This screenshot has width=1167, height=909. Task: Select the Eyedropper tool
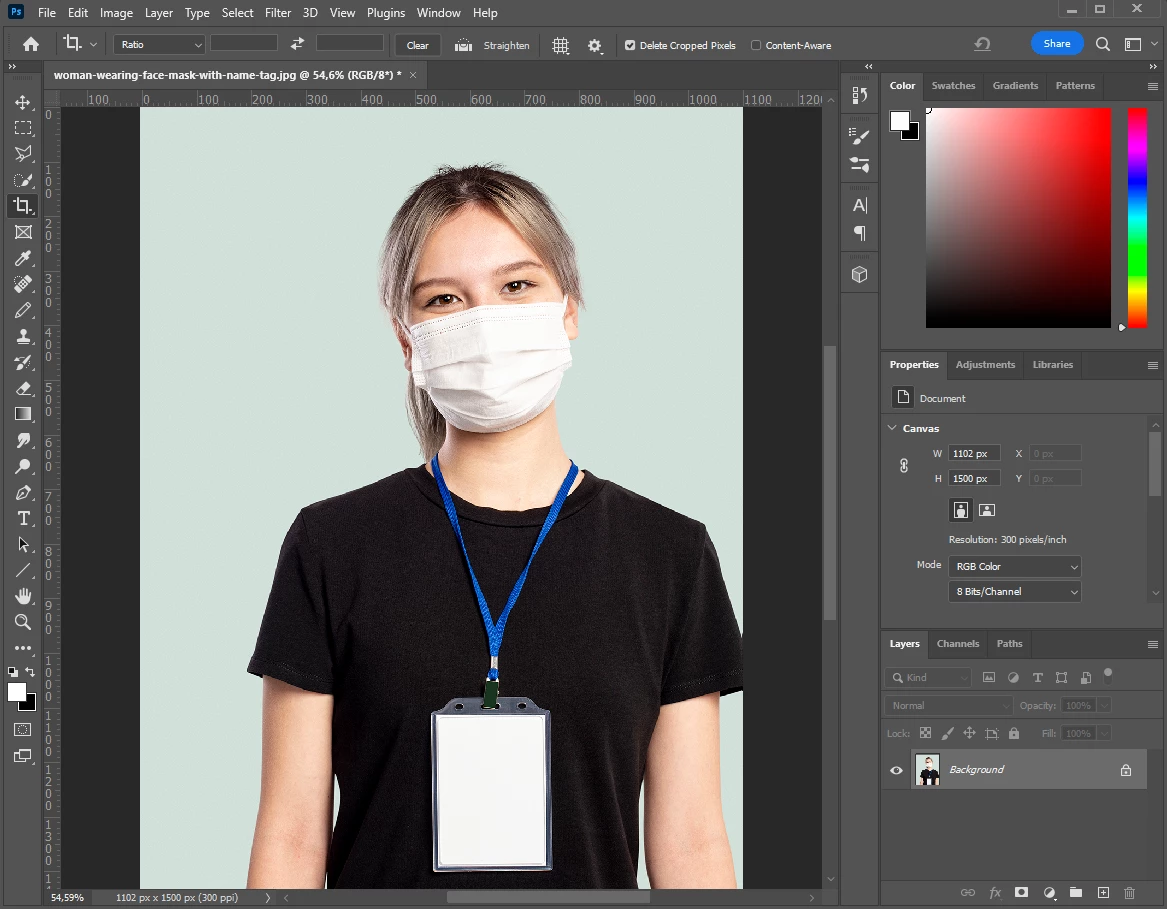point(23,258)
